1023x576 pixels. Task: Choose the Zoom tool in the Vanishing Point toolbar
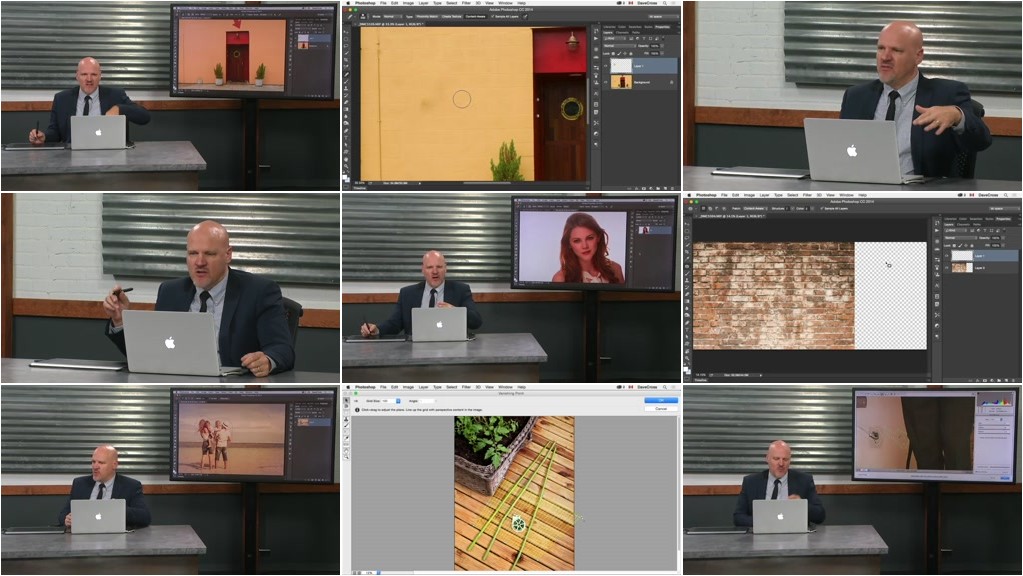[x=346, y=457]
